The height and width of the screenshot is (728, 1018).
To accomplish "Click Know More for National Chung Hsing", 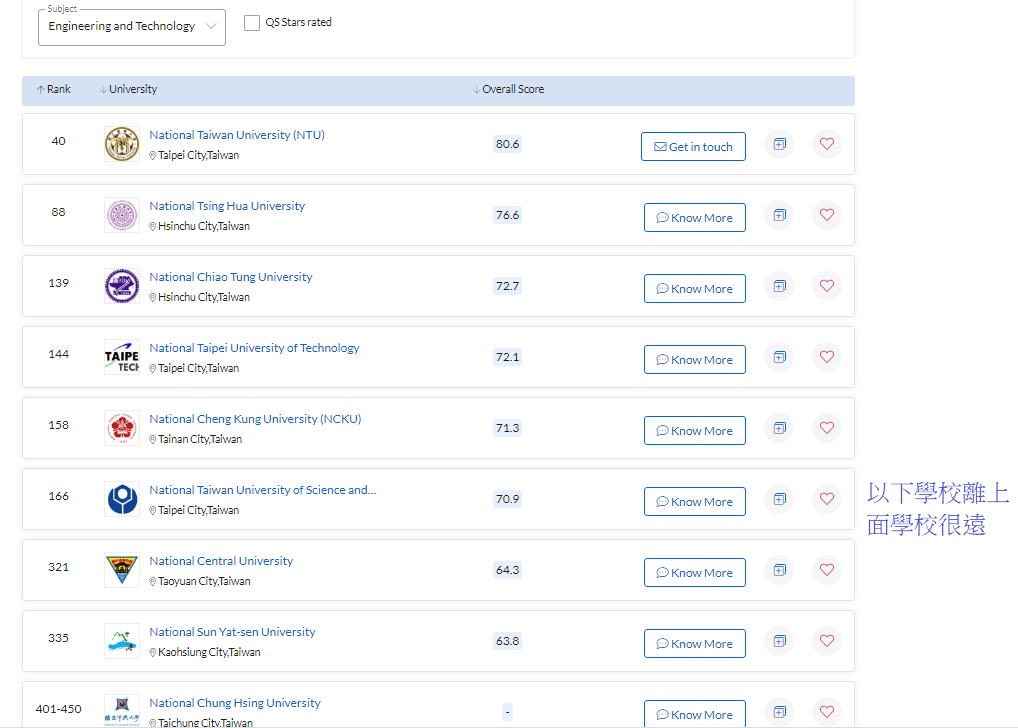I will [695, 714].
